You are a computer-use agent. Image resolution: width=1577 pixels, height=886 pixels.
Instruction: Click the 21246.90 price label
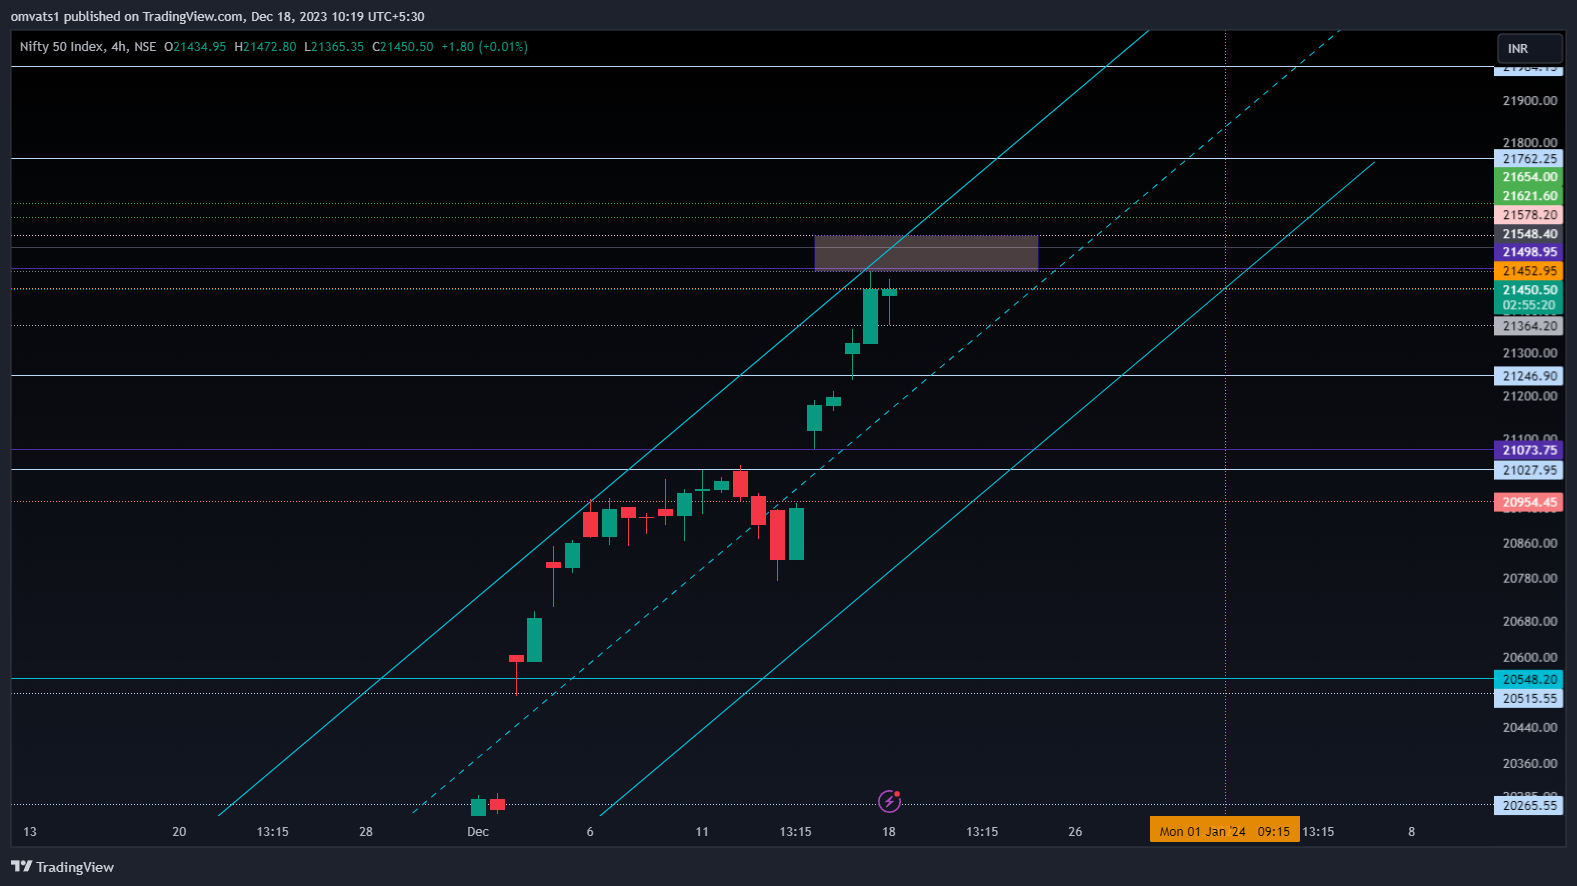(1529, 376)
